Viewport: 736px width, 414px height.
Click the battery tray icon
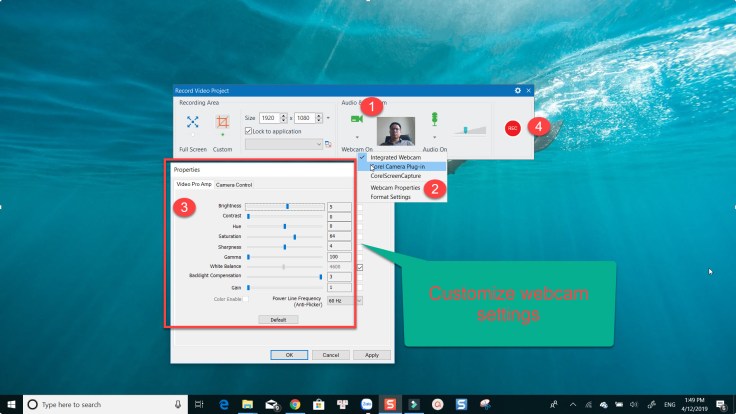(x=619, y=405)
